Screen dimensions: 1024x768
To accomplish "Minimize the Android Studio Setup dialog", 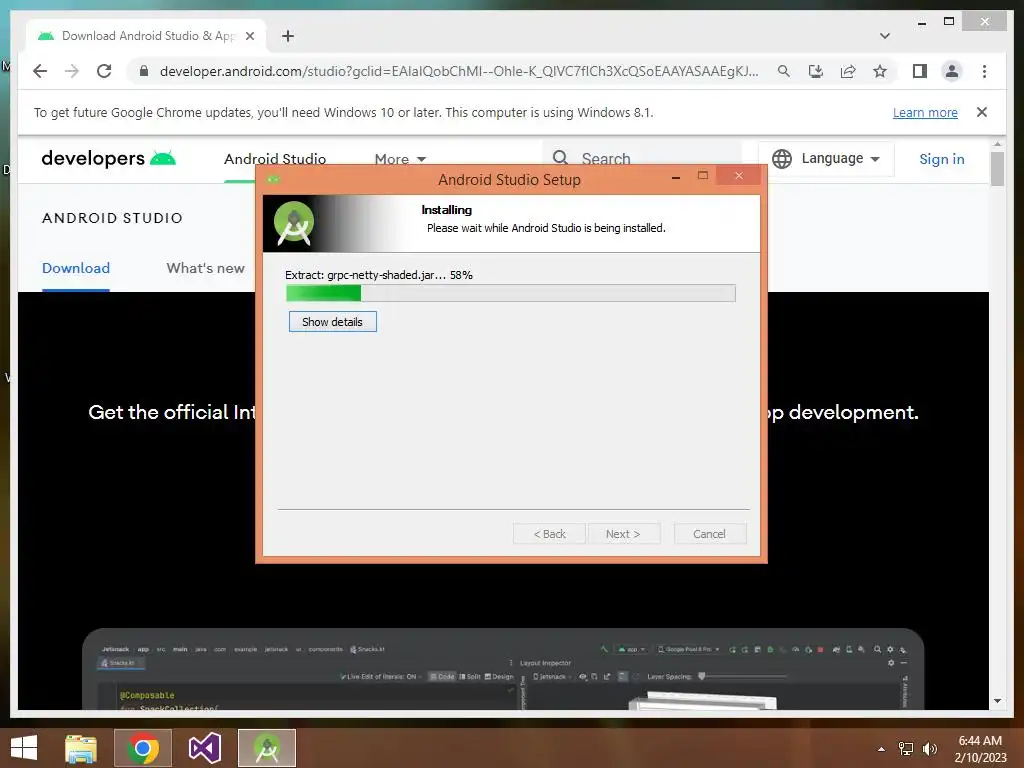I will 676,176.
